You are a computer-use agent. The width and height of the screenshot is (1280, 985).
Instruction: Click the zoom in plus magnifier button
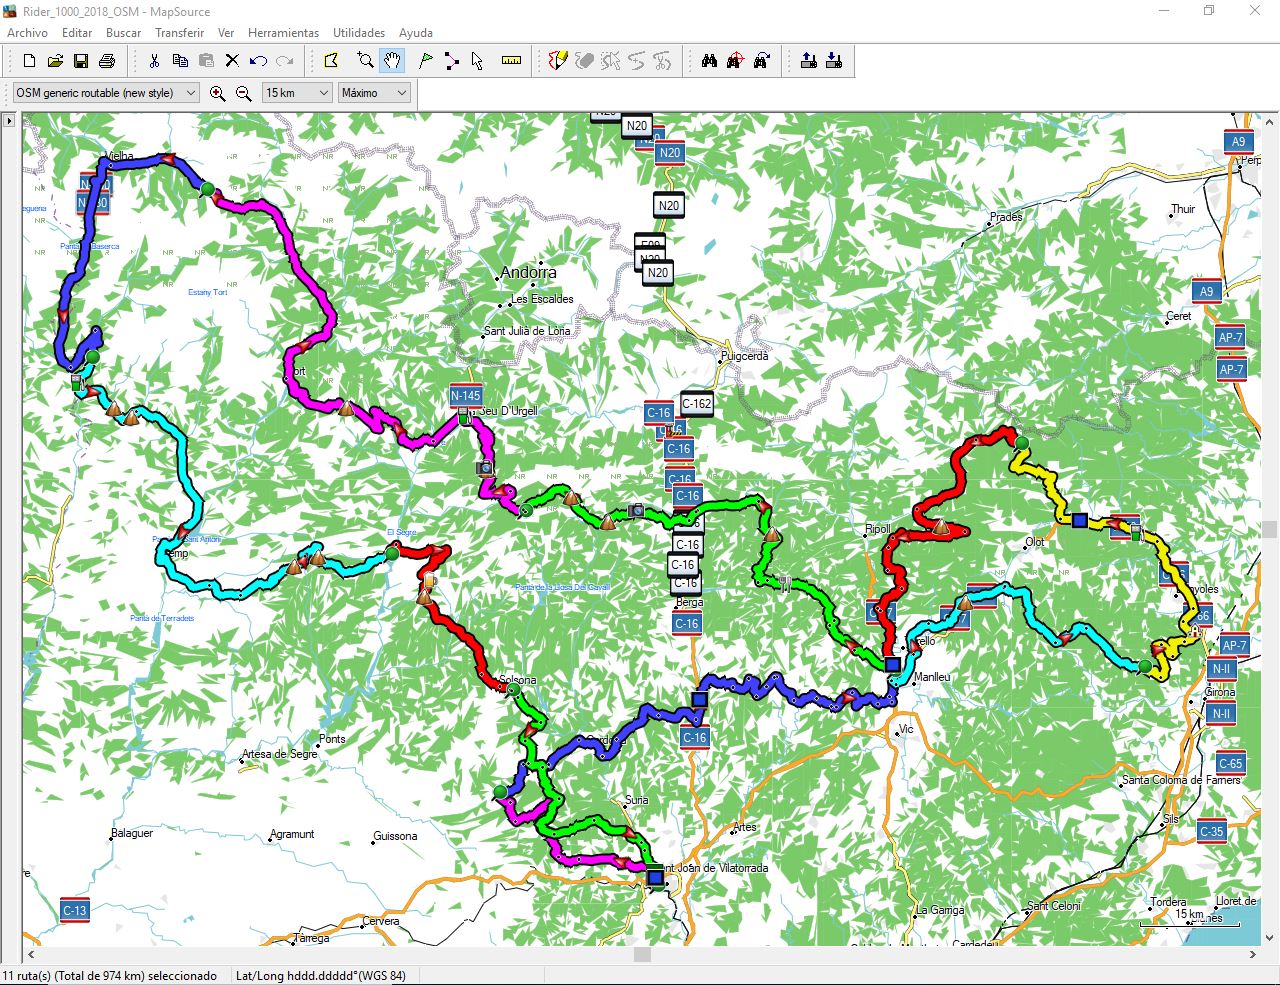point(218,93)
